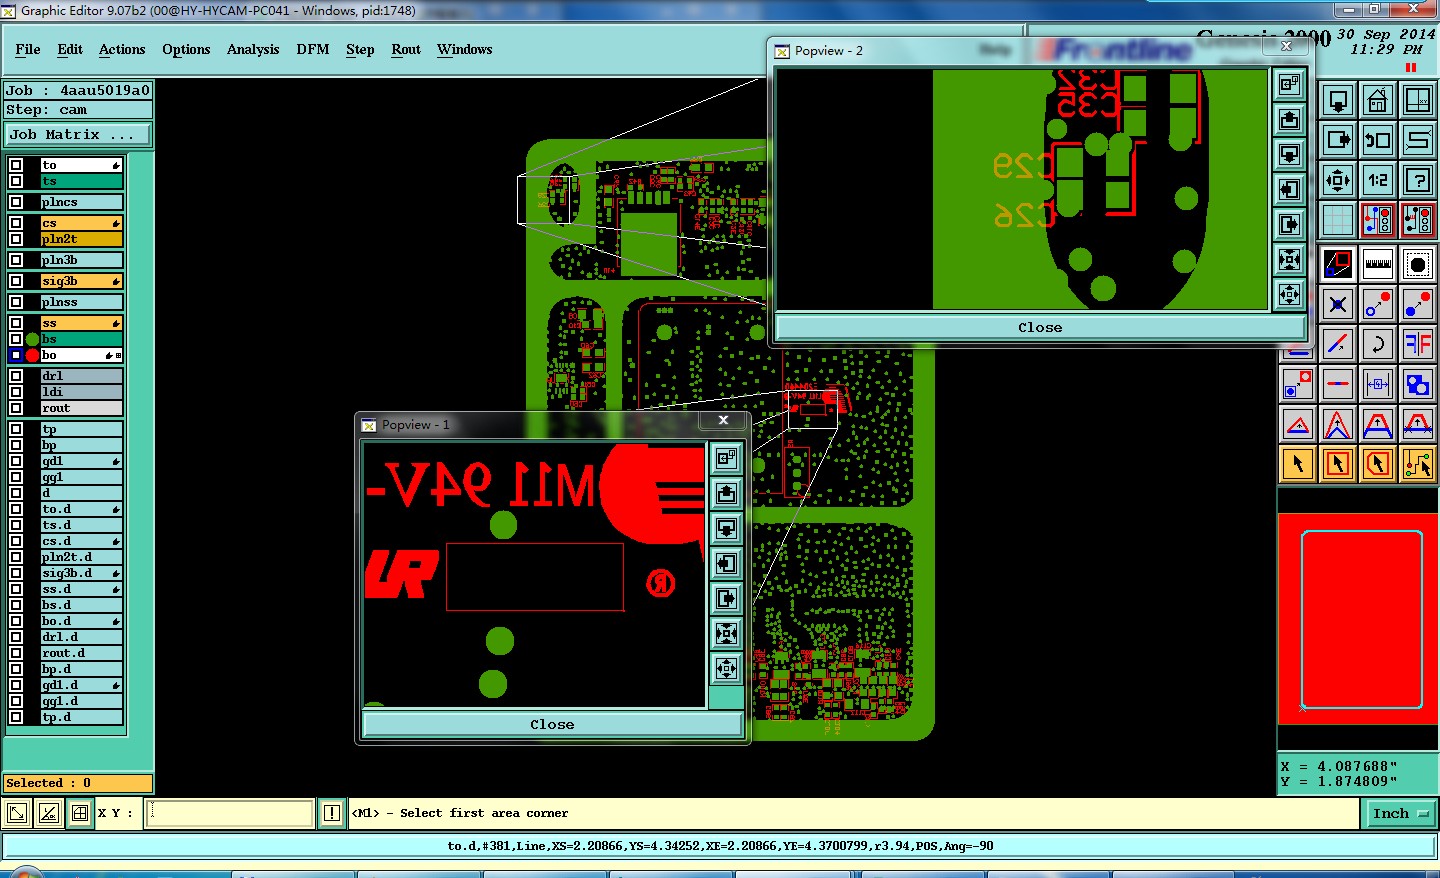Click the Home view icon
Image resolution: width=1440 pixels, height=878 pixels.
[x=1378, y=100]
